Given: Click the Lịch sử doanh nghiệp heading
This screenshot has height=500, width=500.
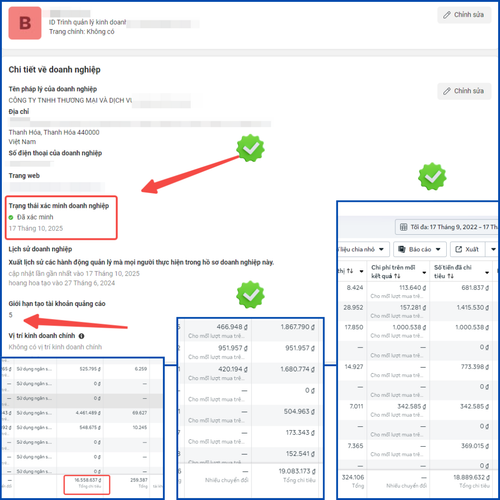Looking at the screenshot, I should [40, 249].
